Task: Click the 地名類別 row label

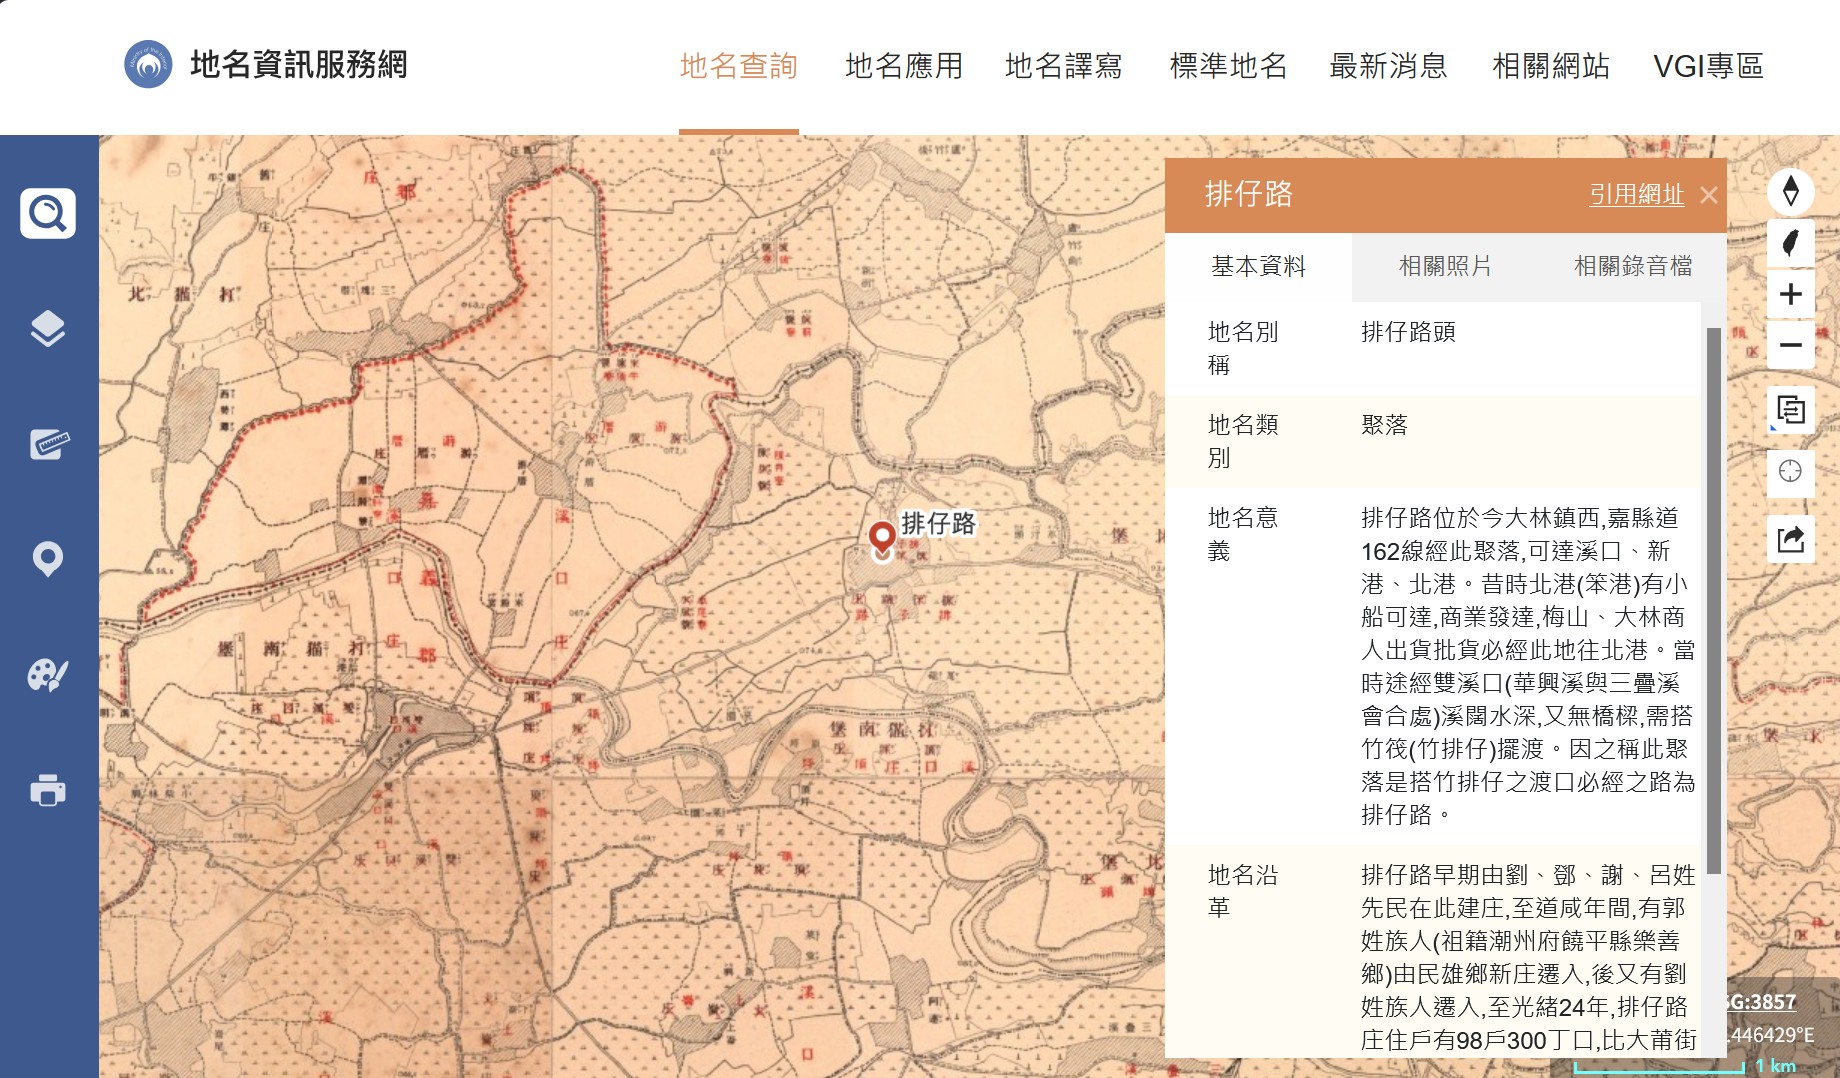Action: [x=1243, y=441]
